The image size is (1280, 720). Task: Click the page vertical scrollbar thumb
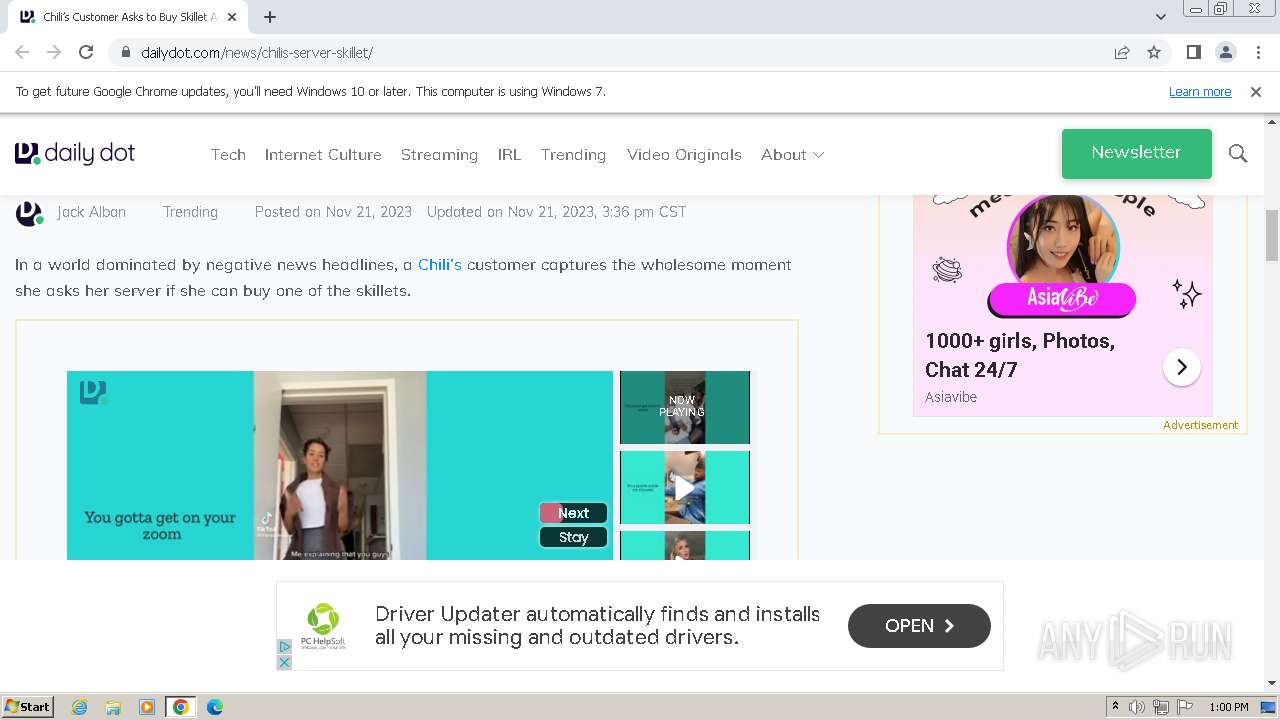(x=1272, y=235)
